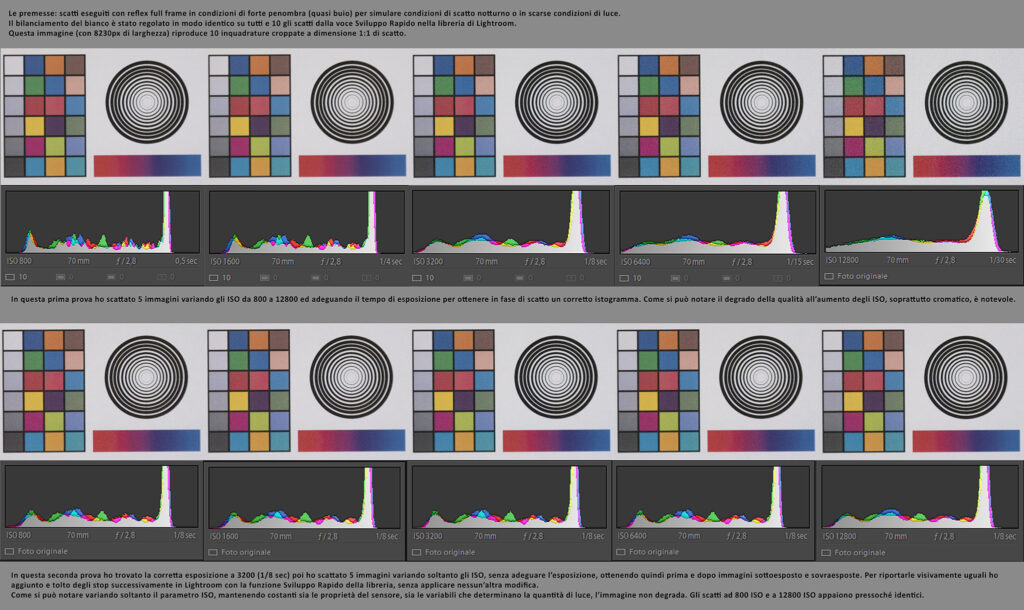The height and width of the screenshot is (610, 1024).
Task: Click originals plus smart previews icon under ISO 1600 1/4 sec histogram
Action: pos(264,278)
